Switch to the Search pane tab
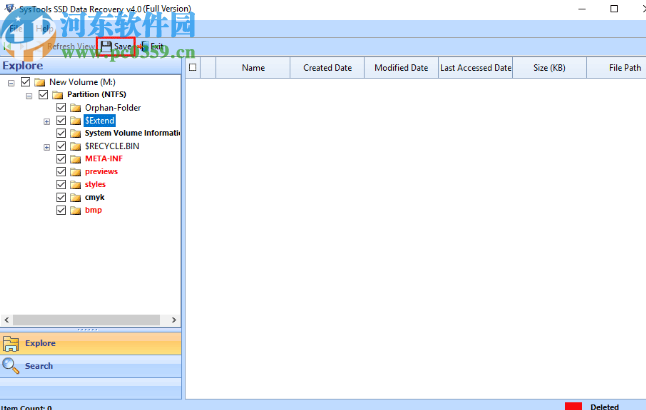 coord(91,365)
